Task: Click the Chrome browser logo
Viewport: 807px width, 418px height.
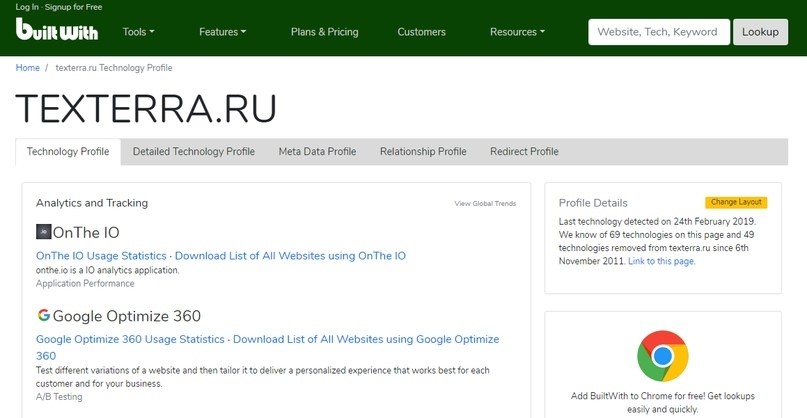Action: (661, 356)
